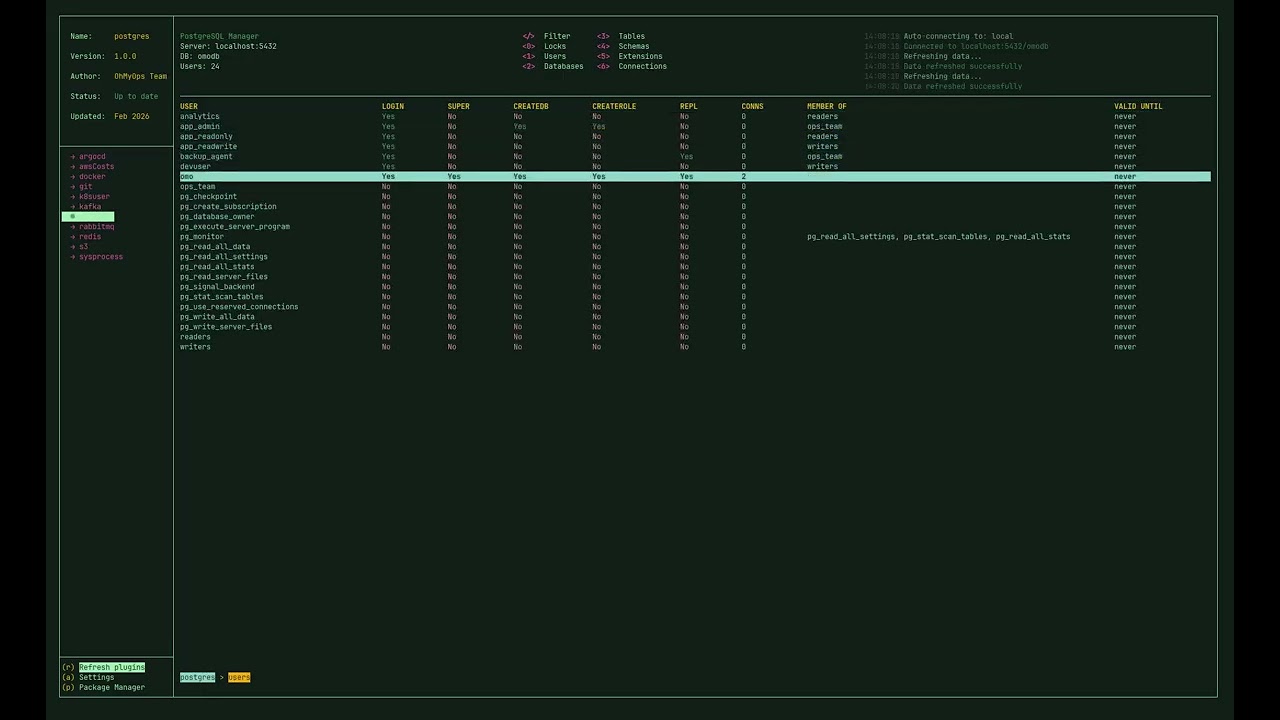This screenshot has height=720, width=1280.
Task: Open Settings in the bottom-left panel
Action: [96, 677]
